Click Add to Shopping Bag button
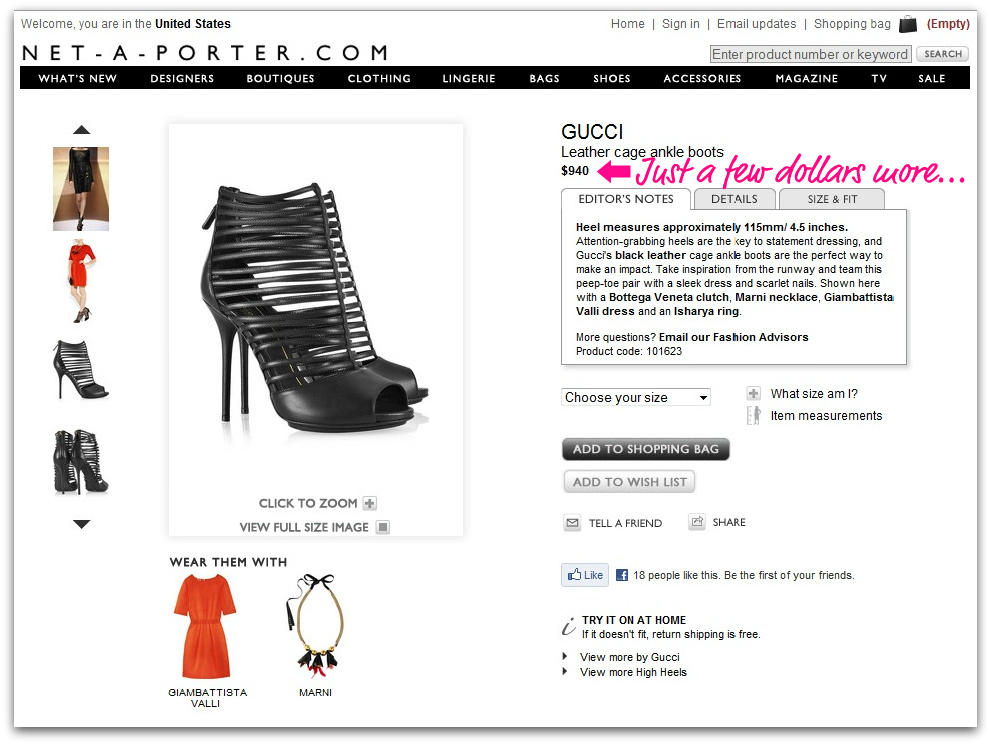 click(646, 449)
